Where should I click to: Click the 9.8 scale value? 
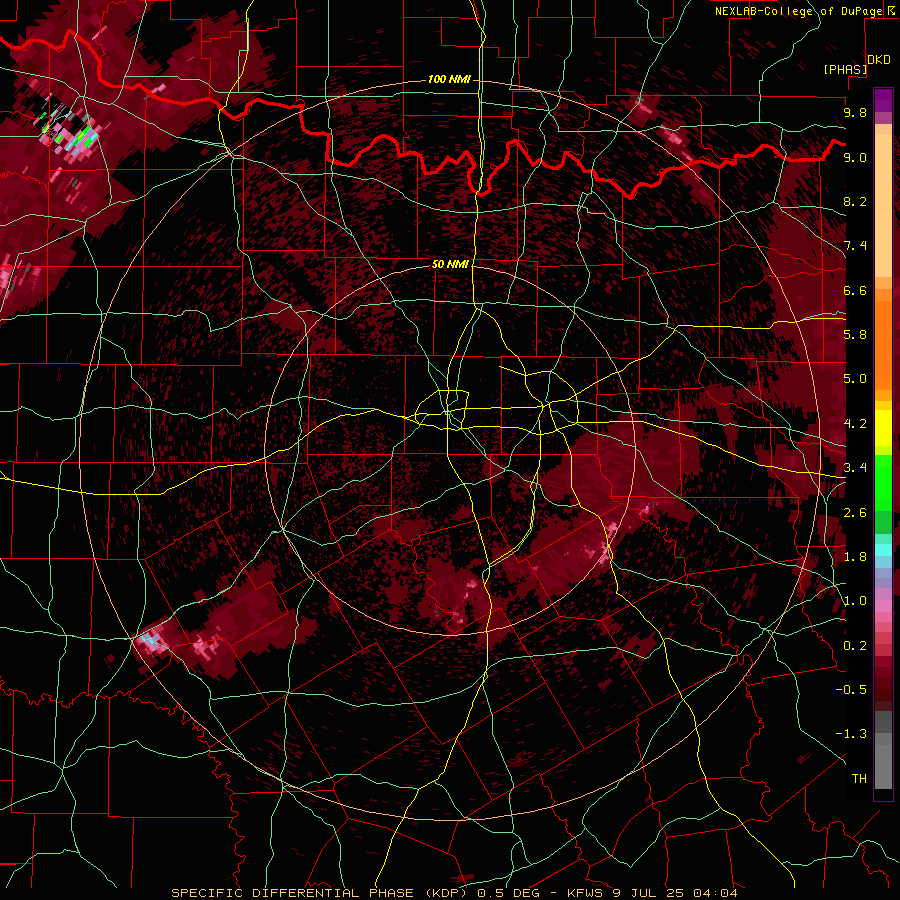pos(855,112)
